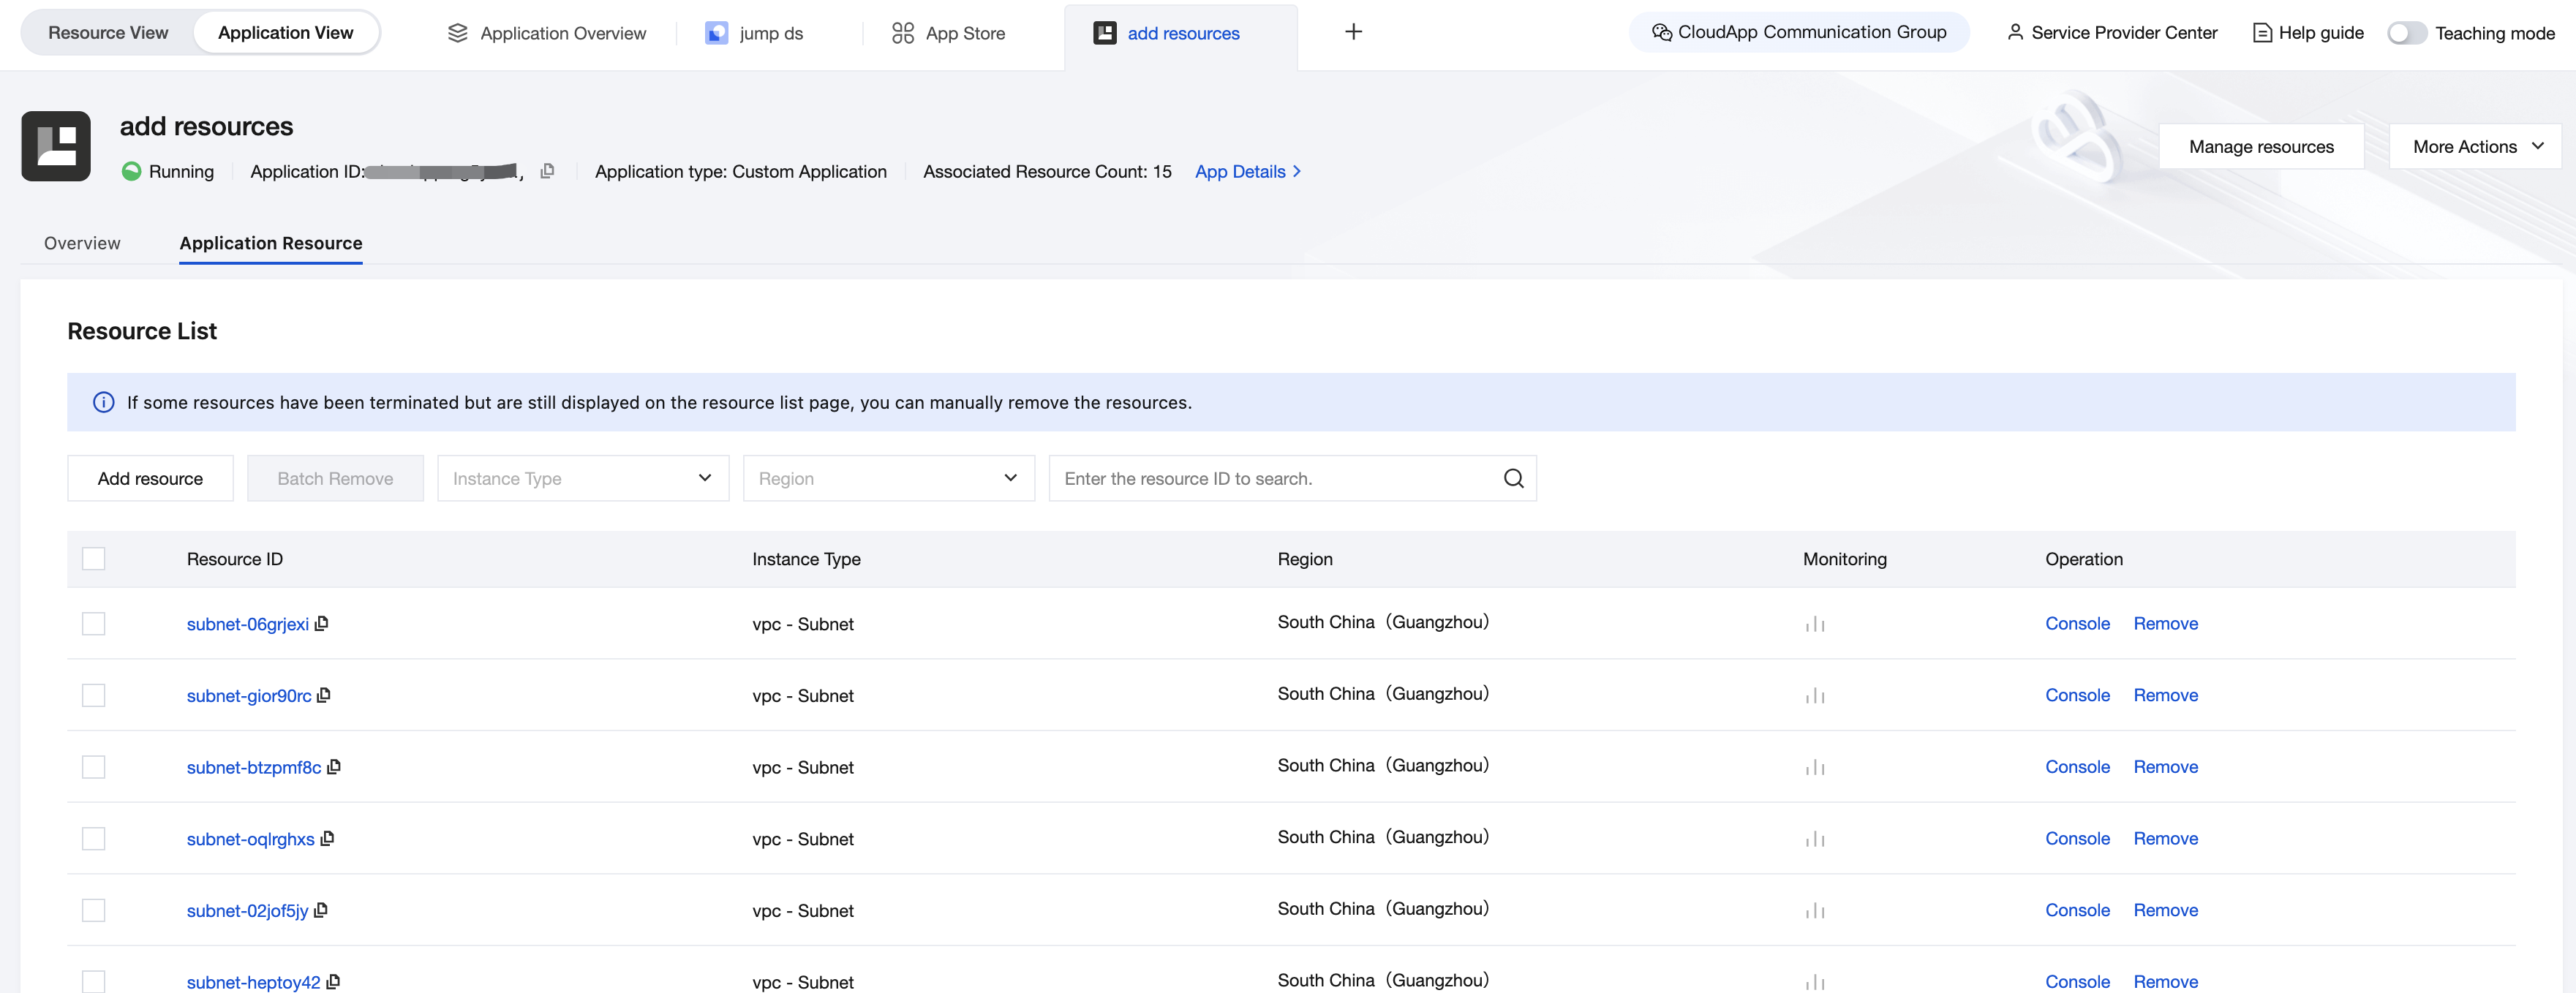Image resolution: width=2576 pixels, height=993 pixels.
Task: Click the search magnifier icon
Action: pos(1513,478)
